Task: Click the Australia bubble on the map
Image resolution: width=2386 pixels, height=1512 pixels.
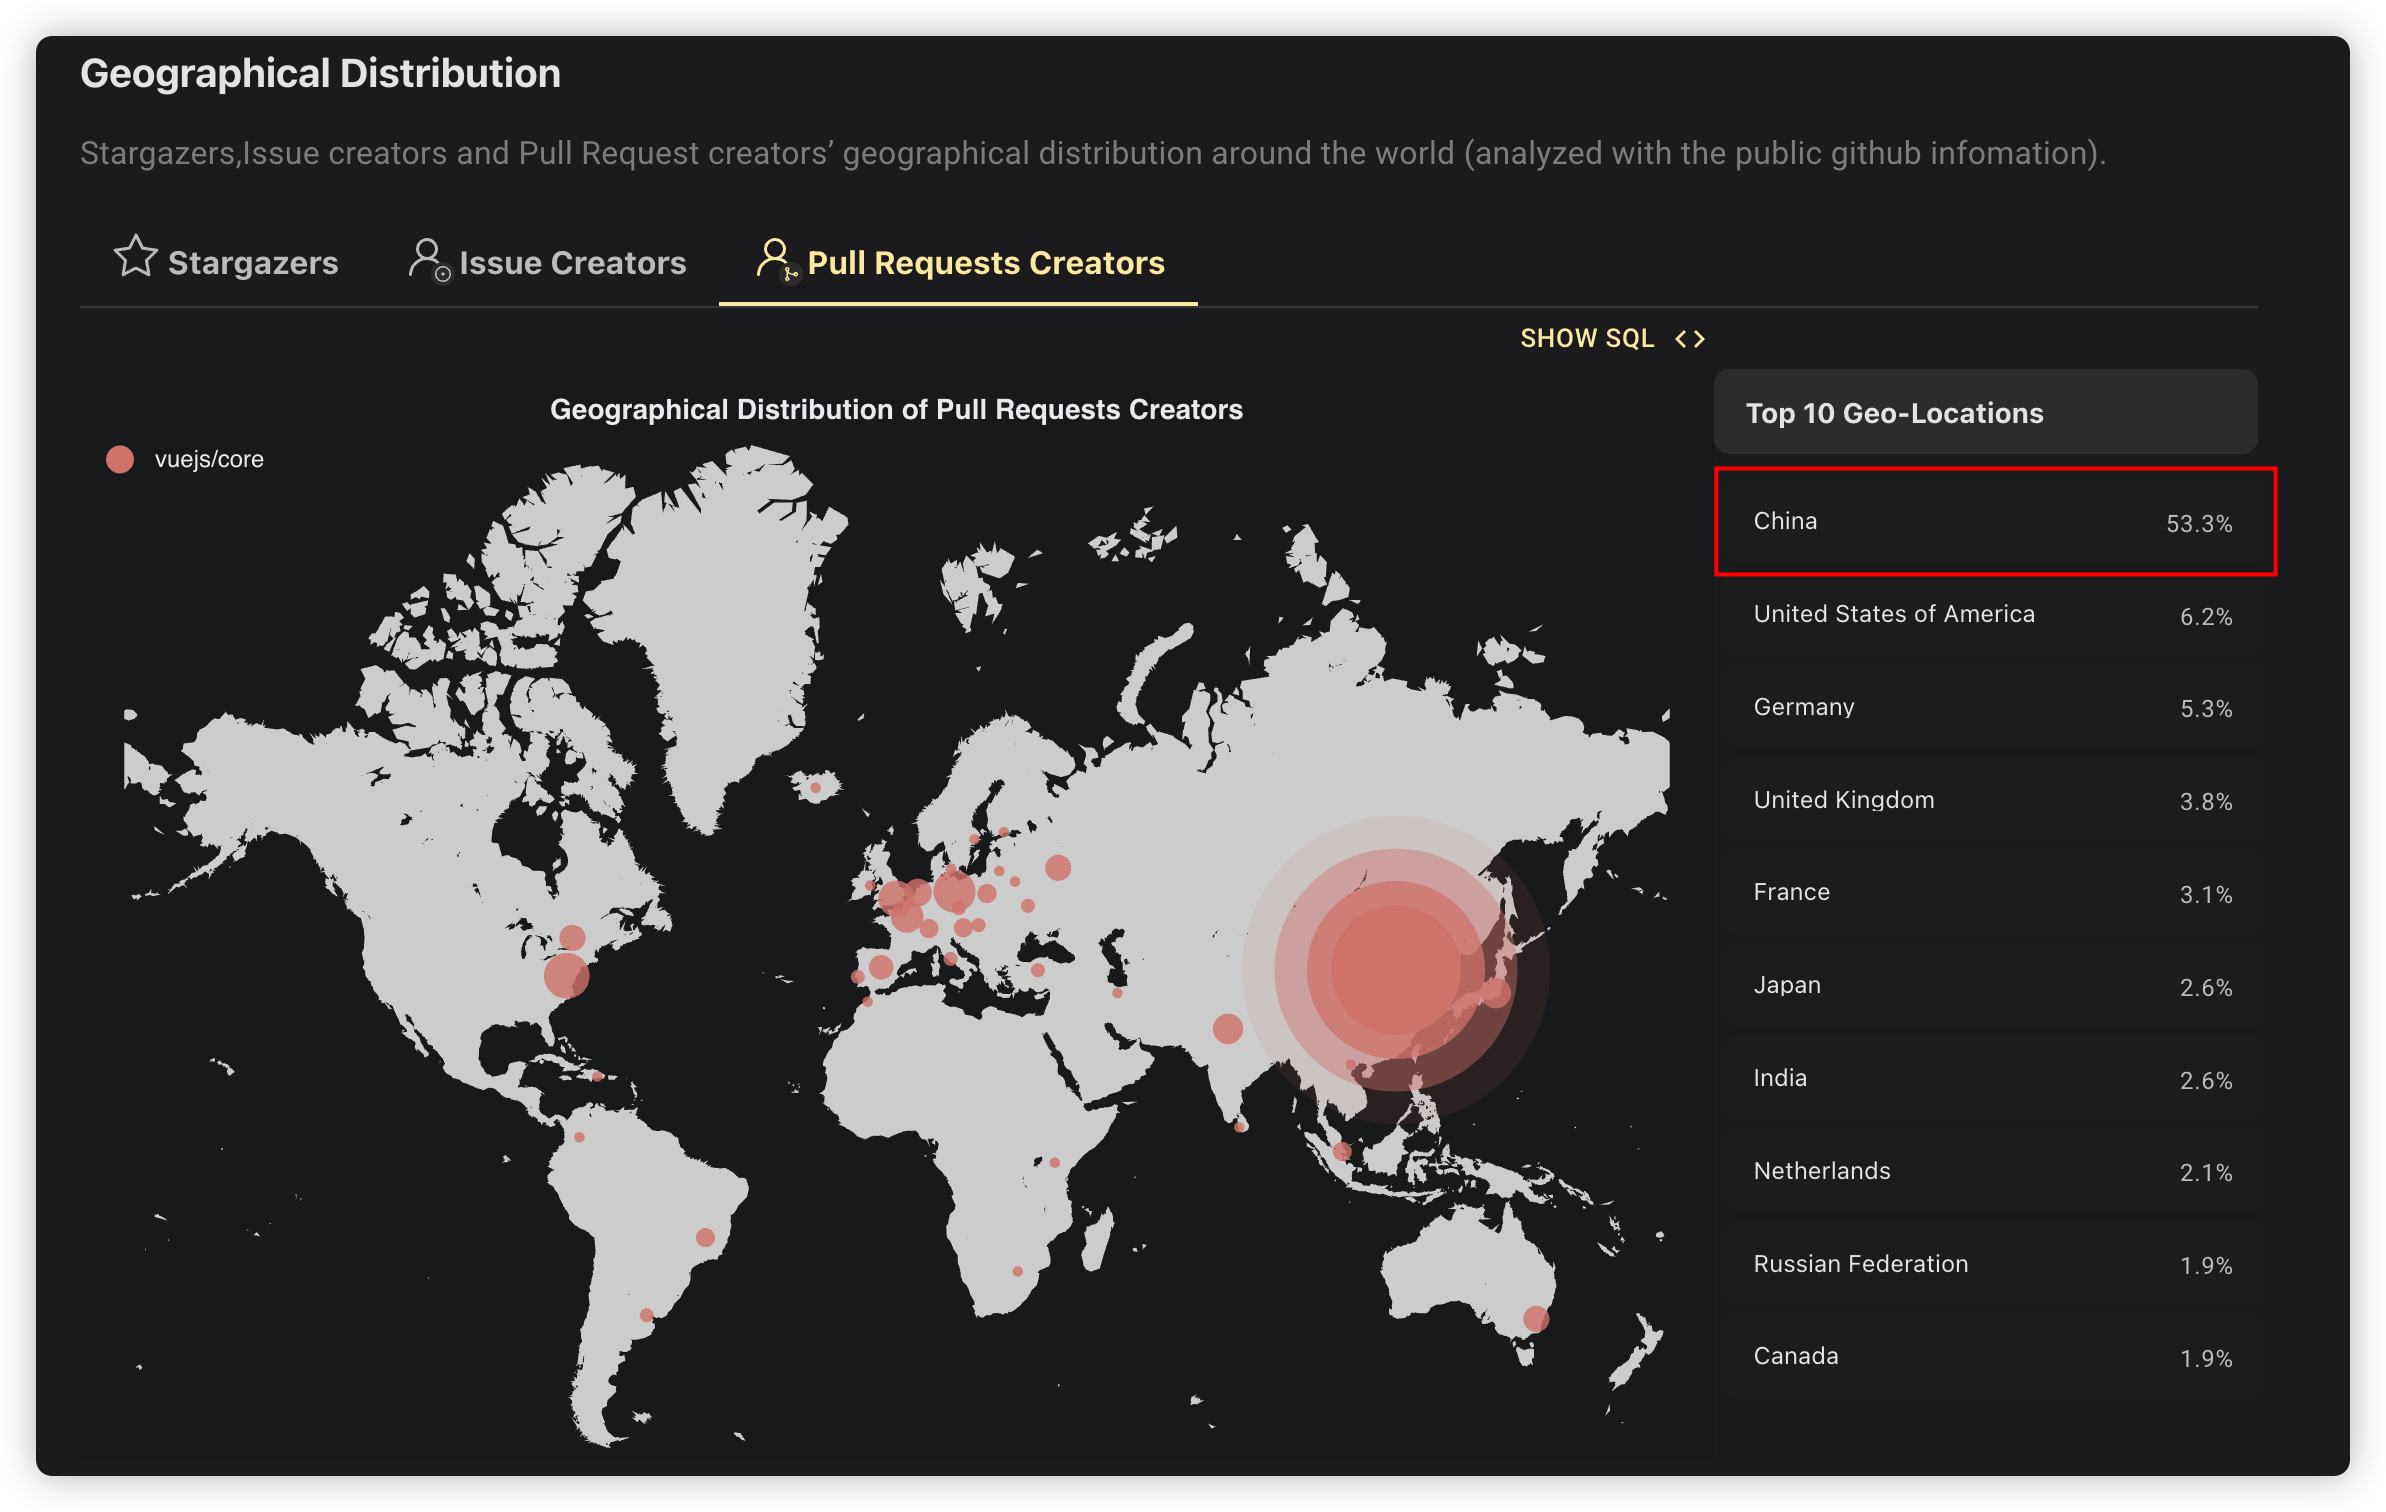Action: tap(1536, 1319)
